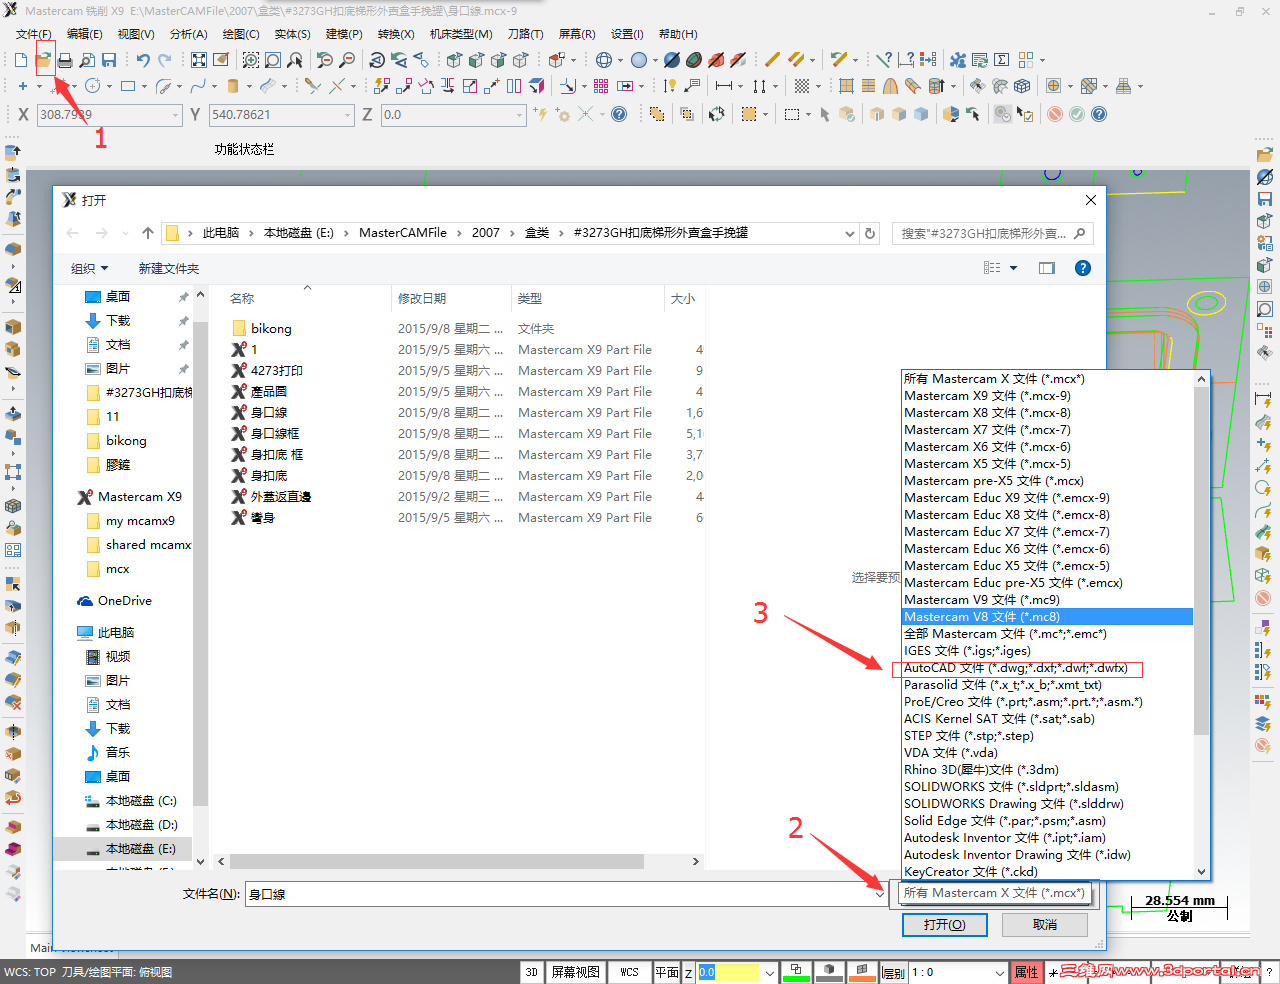Open the X coordinate dropdown
Screen dimensions: 1280x984
click(175, 115)
